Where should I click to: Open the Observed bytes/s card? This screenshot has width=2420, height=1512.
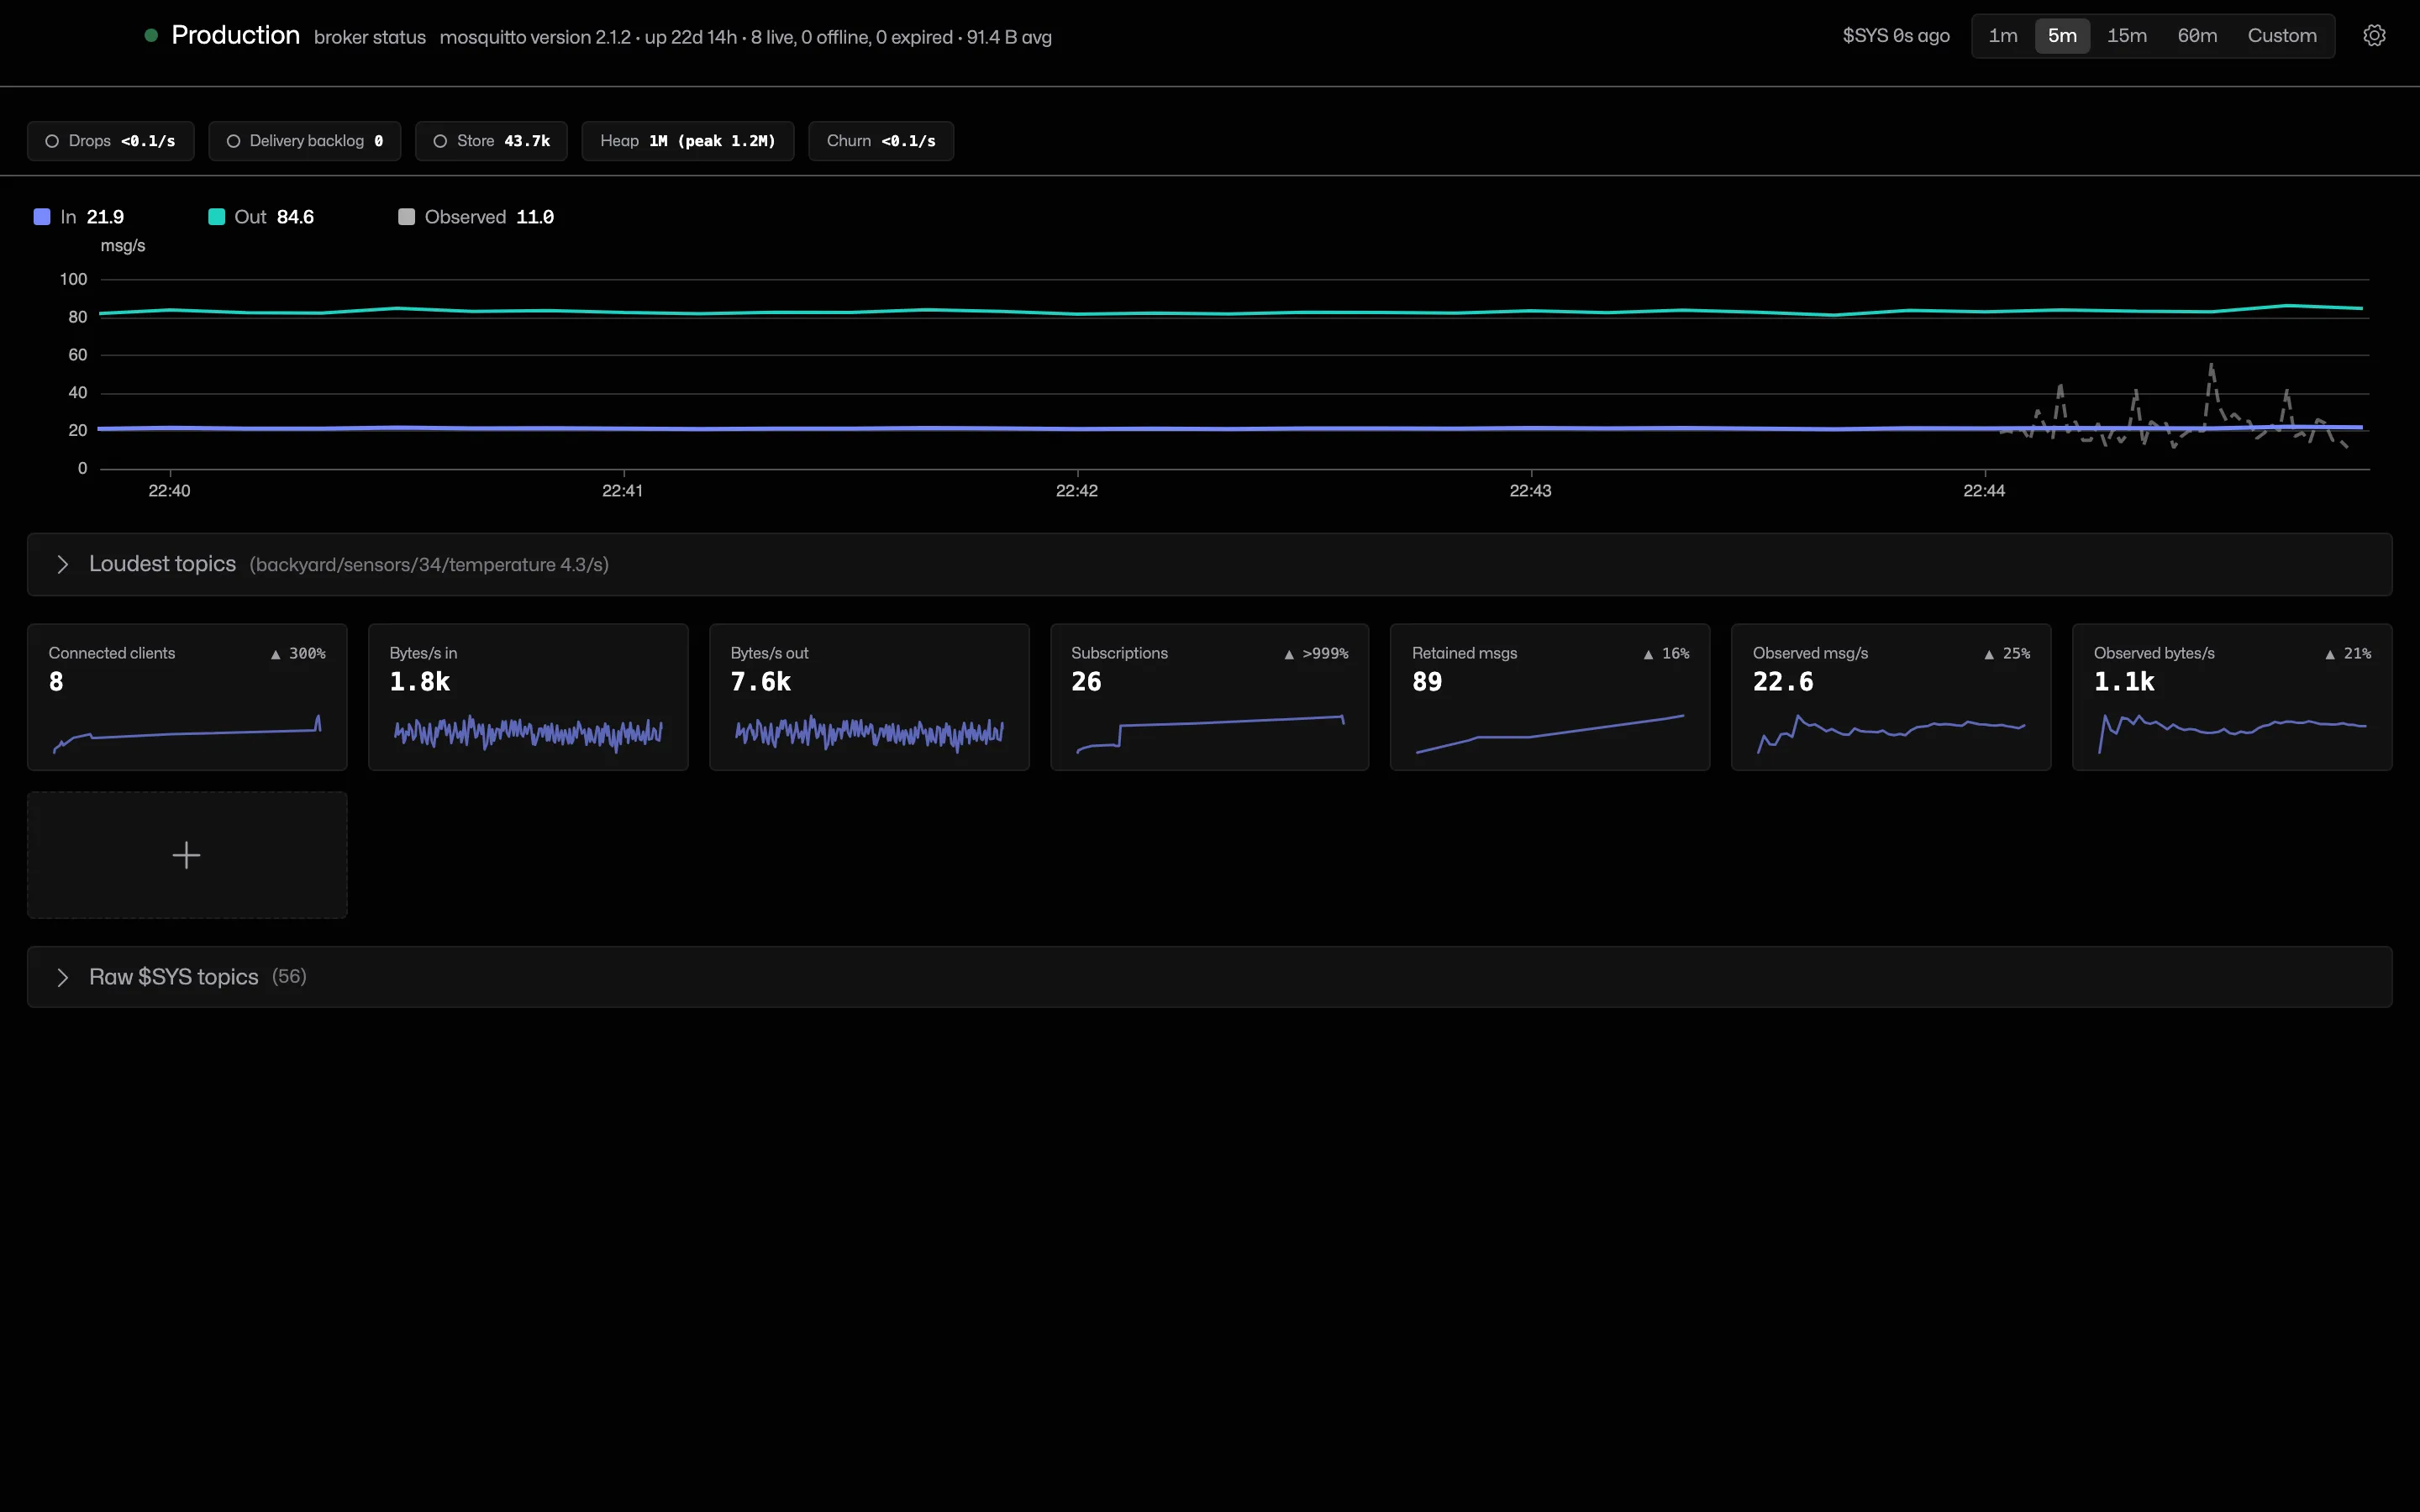tap(2232, 697)
